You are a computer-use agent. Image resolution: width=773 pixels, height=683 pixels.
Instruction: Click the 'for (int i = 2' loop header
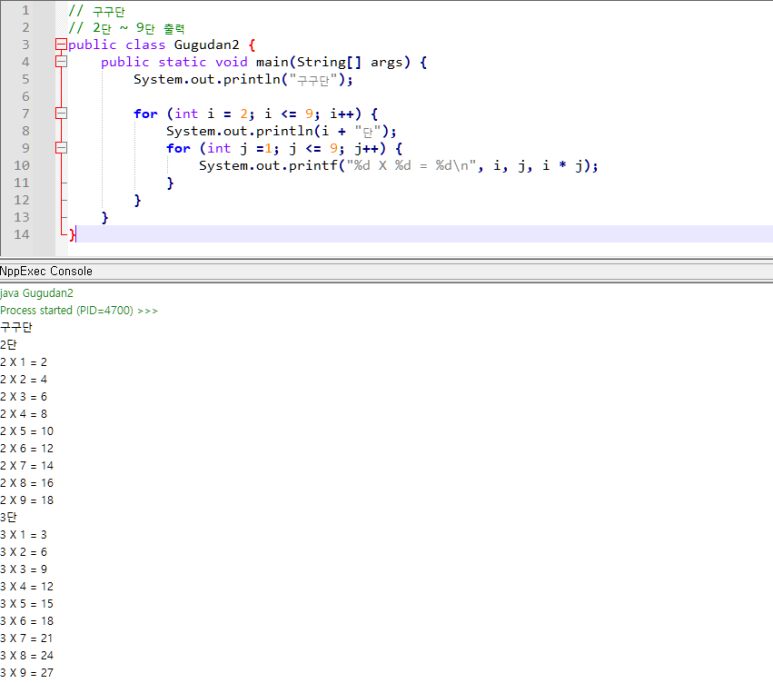coord(256,114)
